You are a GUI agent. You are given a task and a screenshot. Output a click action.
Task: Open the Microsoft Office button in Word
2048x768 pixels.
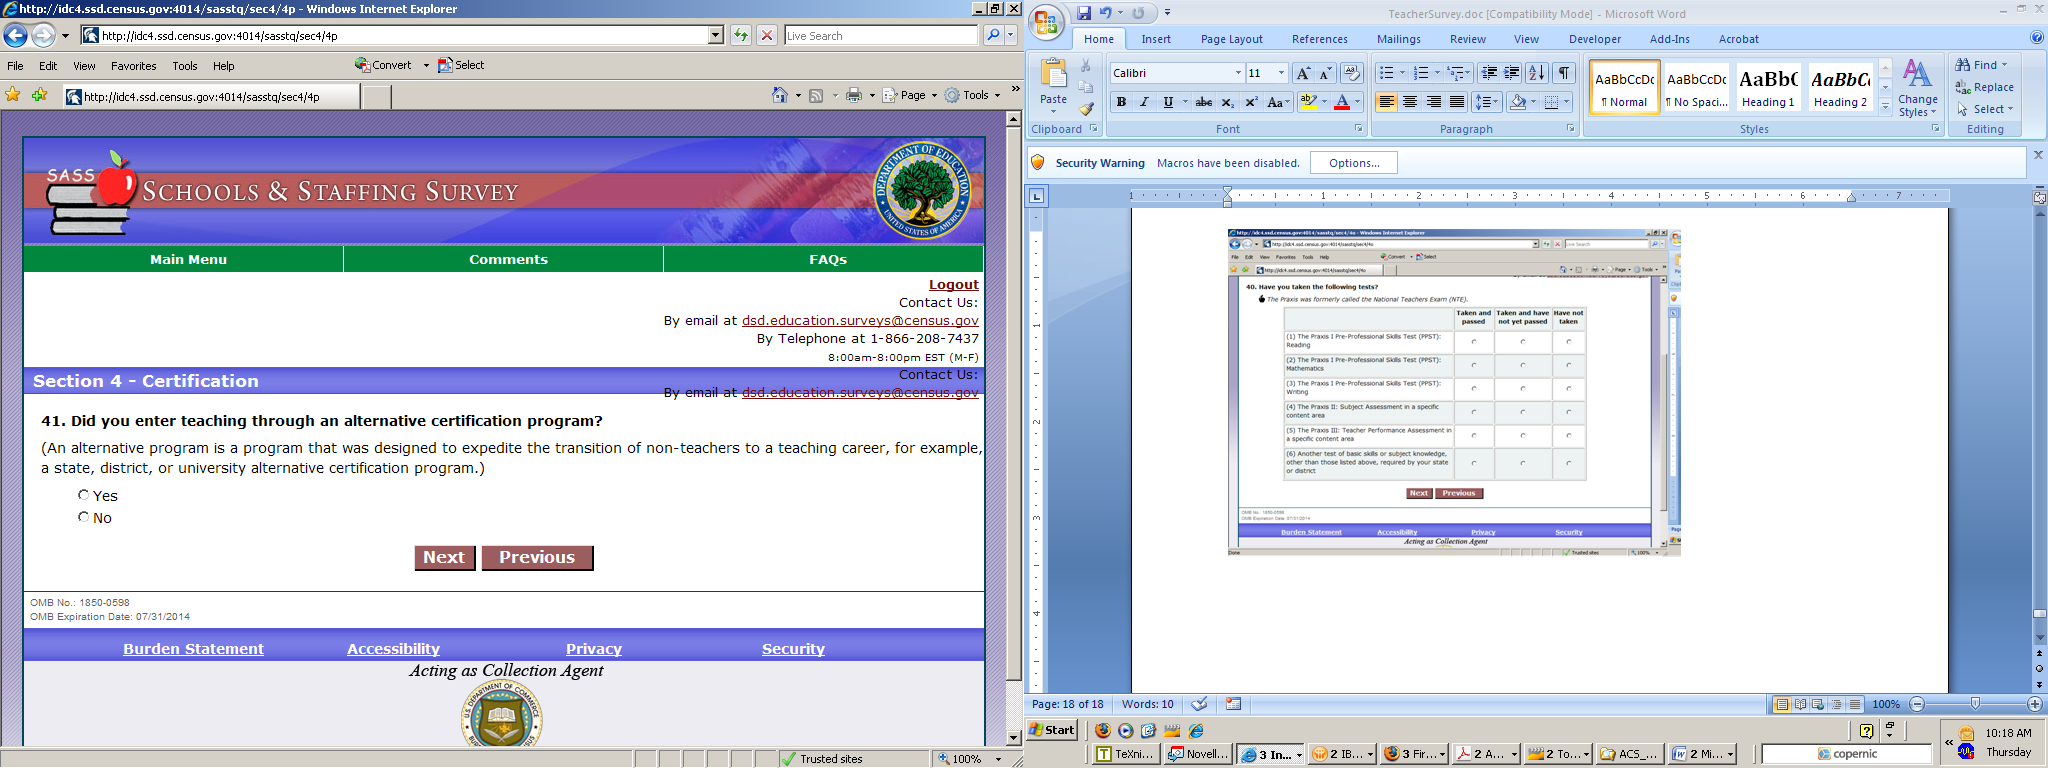tap(1047, 22)
